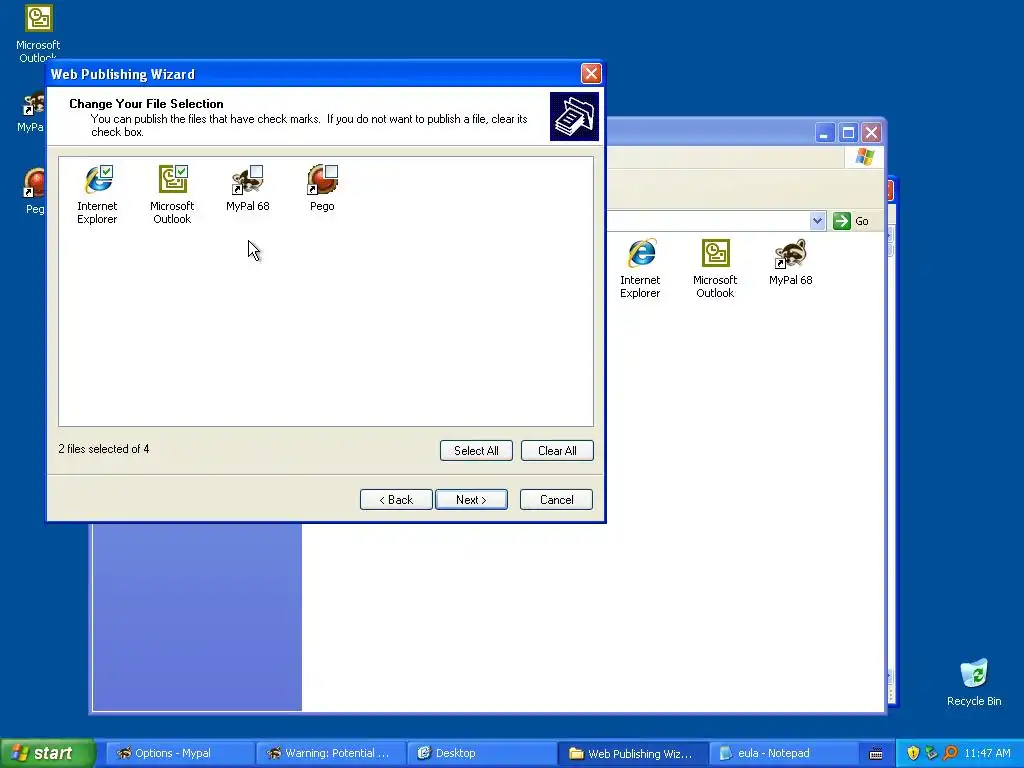
Task: Minimize the background folder window
Action: (825, 133)
